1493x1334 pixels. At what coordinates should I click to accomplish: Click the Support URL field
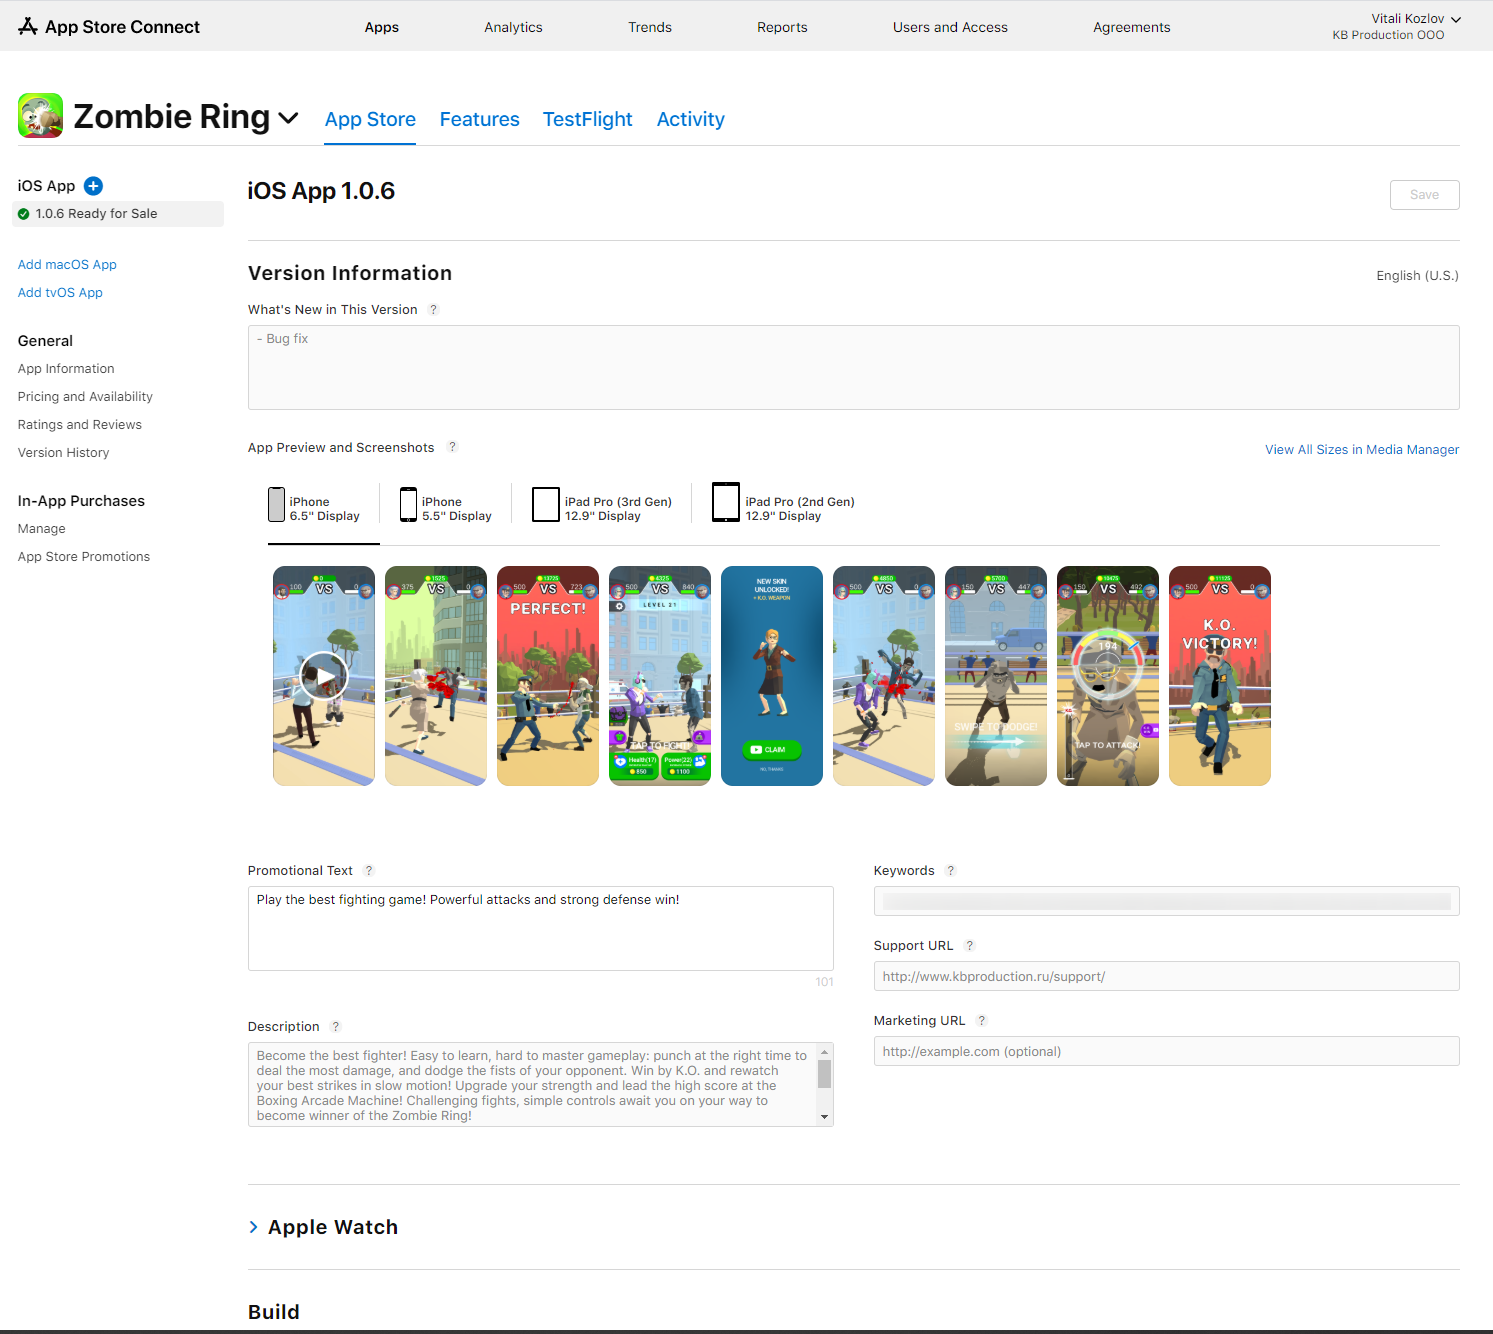(x=1166, y=976)
